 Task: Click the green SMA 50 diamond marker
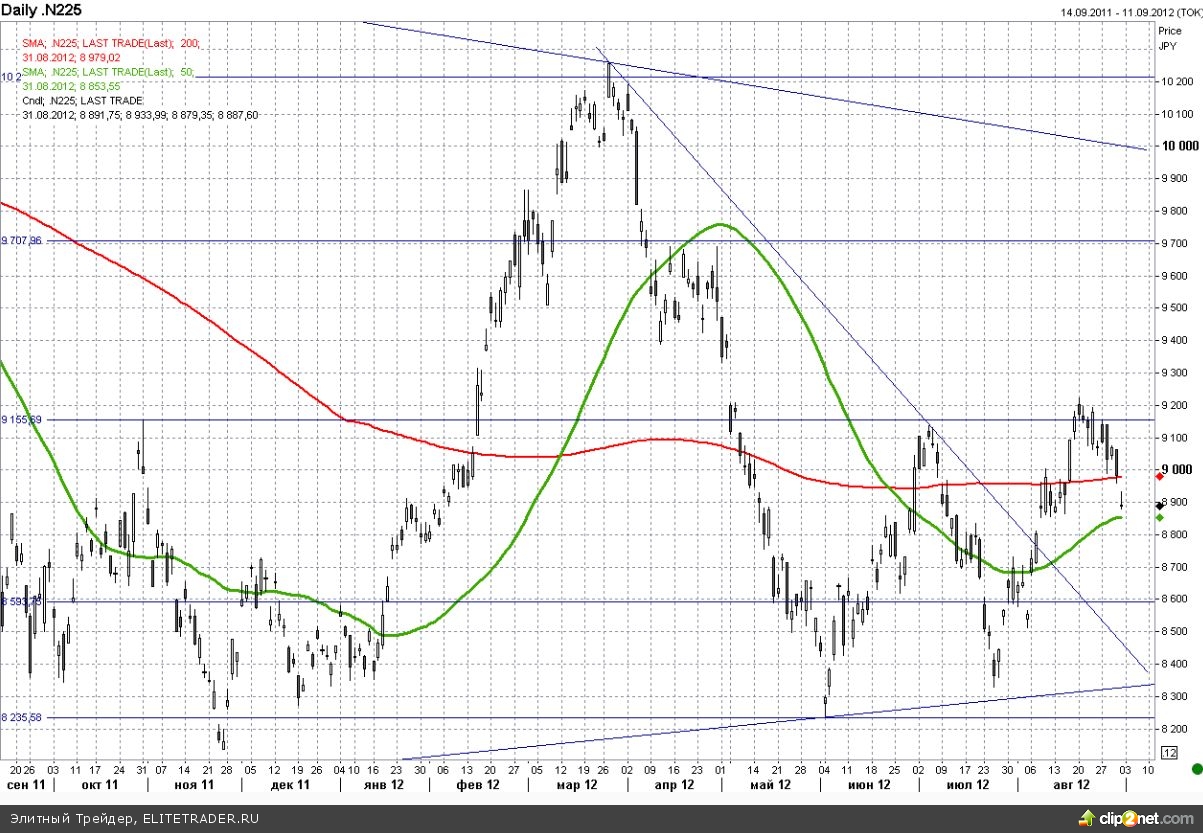1159,518
